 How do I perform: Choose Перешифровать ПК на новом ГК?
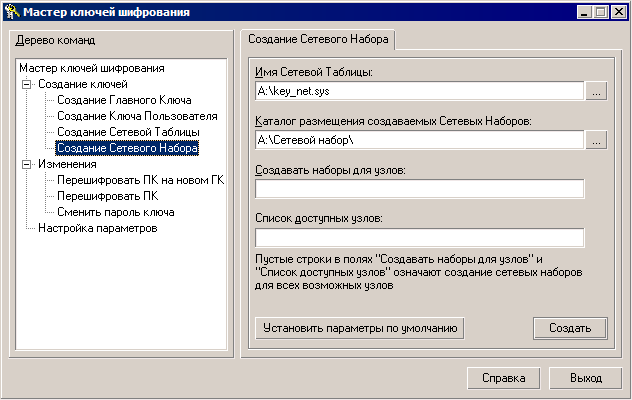click(140, 180)
